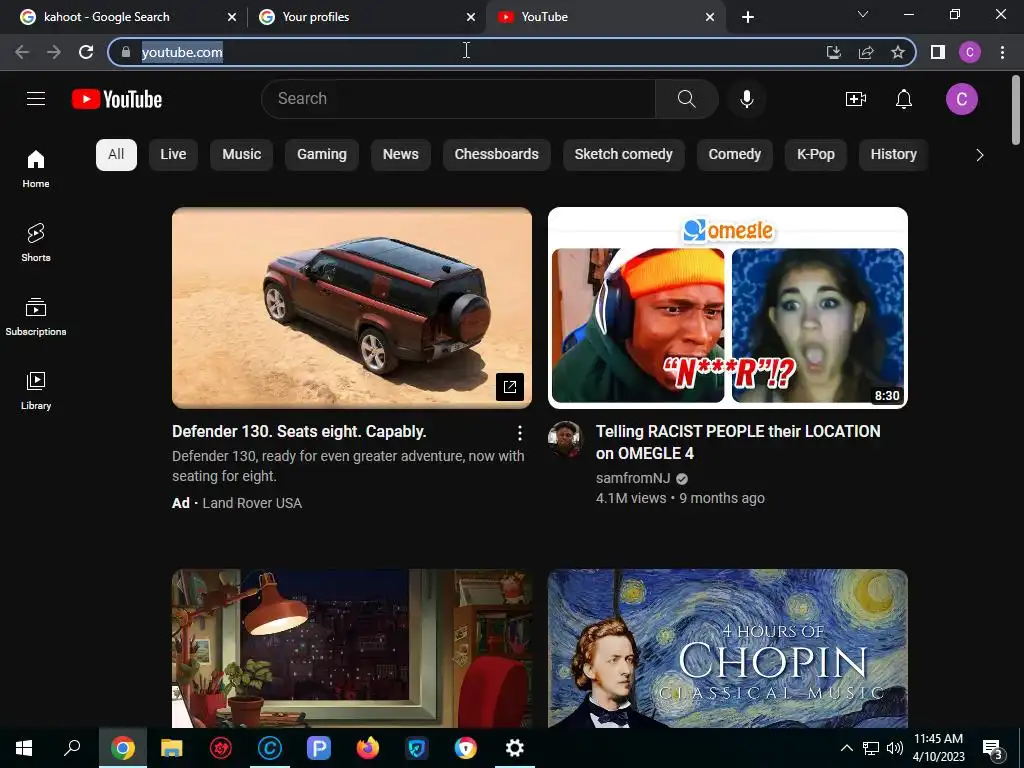
Task: Toggle the Chrome side panel icon
Action: point(937,52)
